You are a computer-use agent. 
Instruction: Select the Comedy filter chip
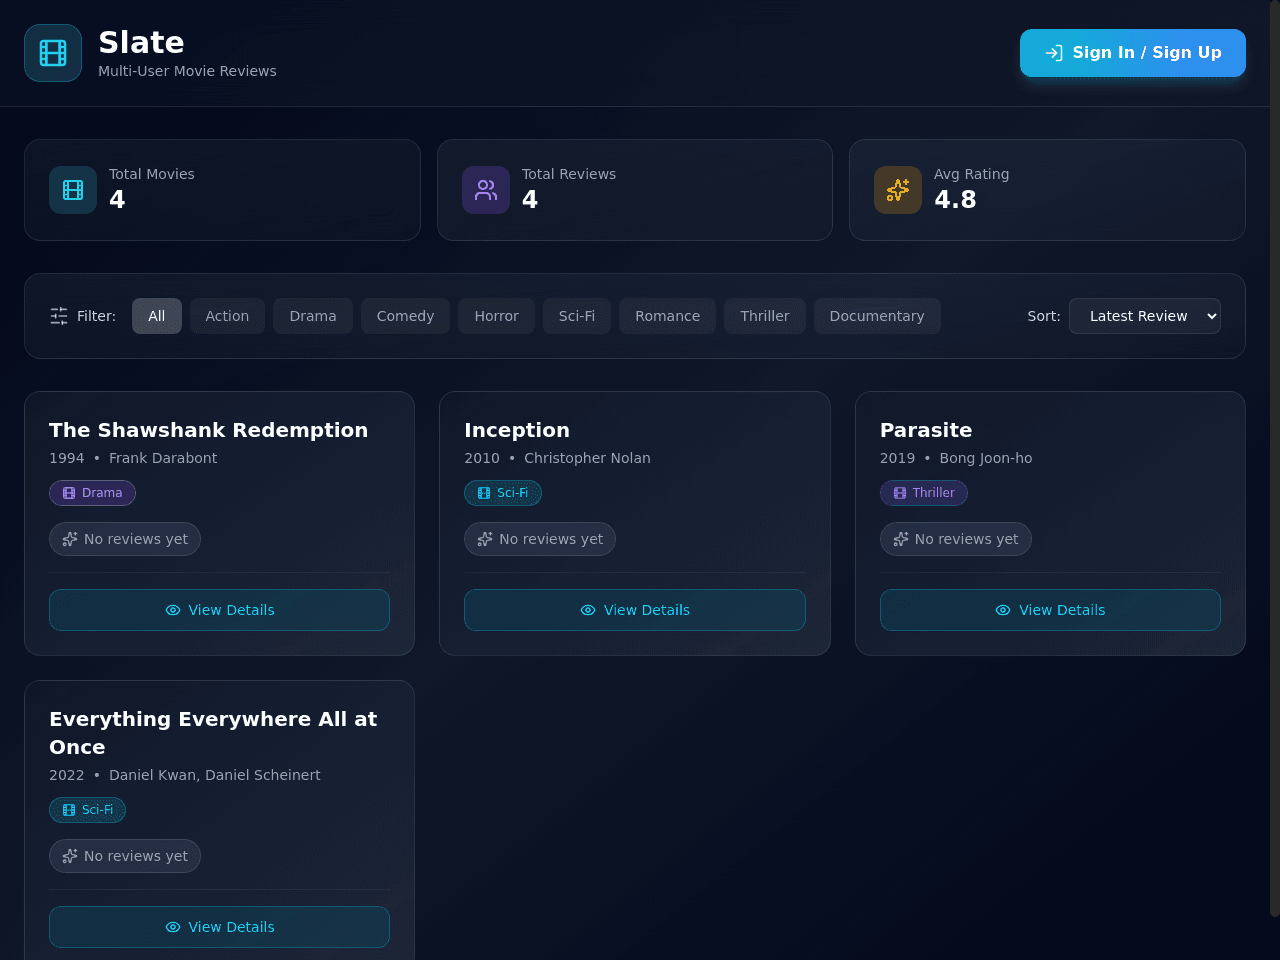(x=405, y=316)
